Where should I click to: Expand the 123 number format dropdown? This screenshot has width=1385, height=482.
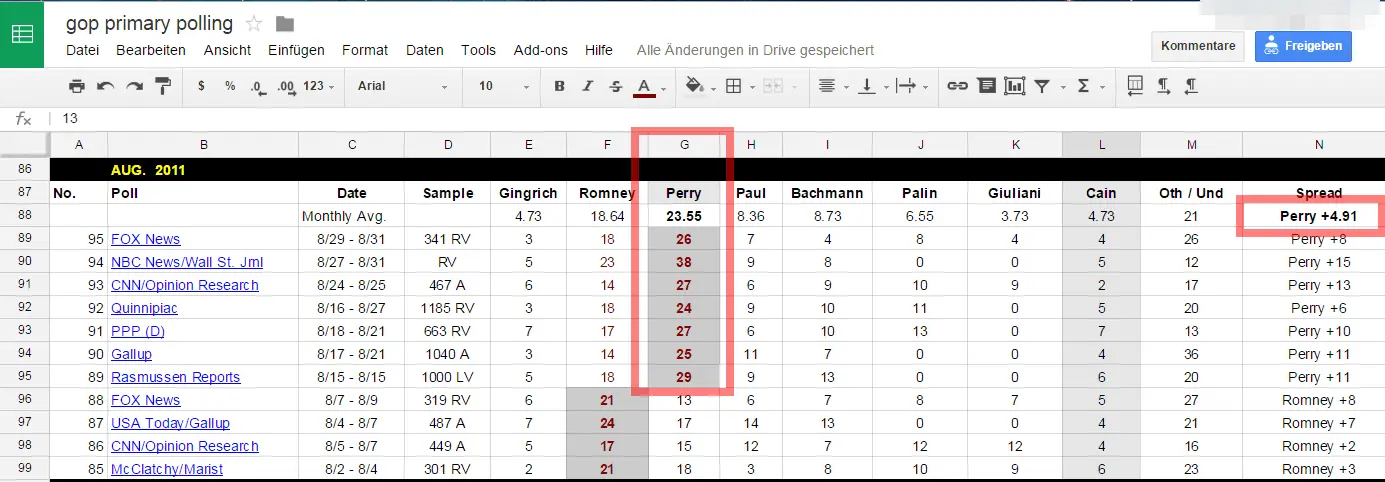click(319, 86)
